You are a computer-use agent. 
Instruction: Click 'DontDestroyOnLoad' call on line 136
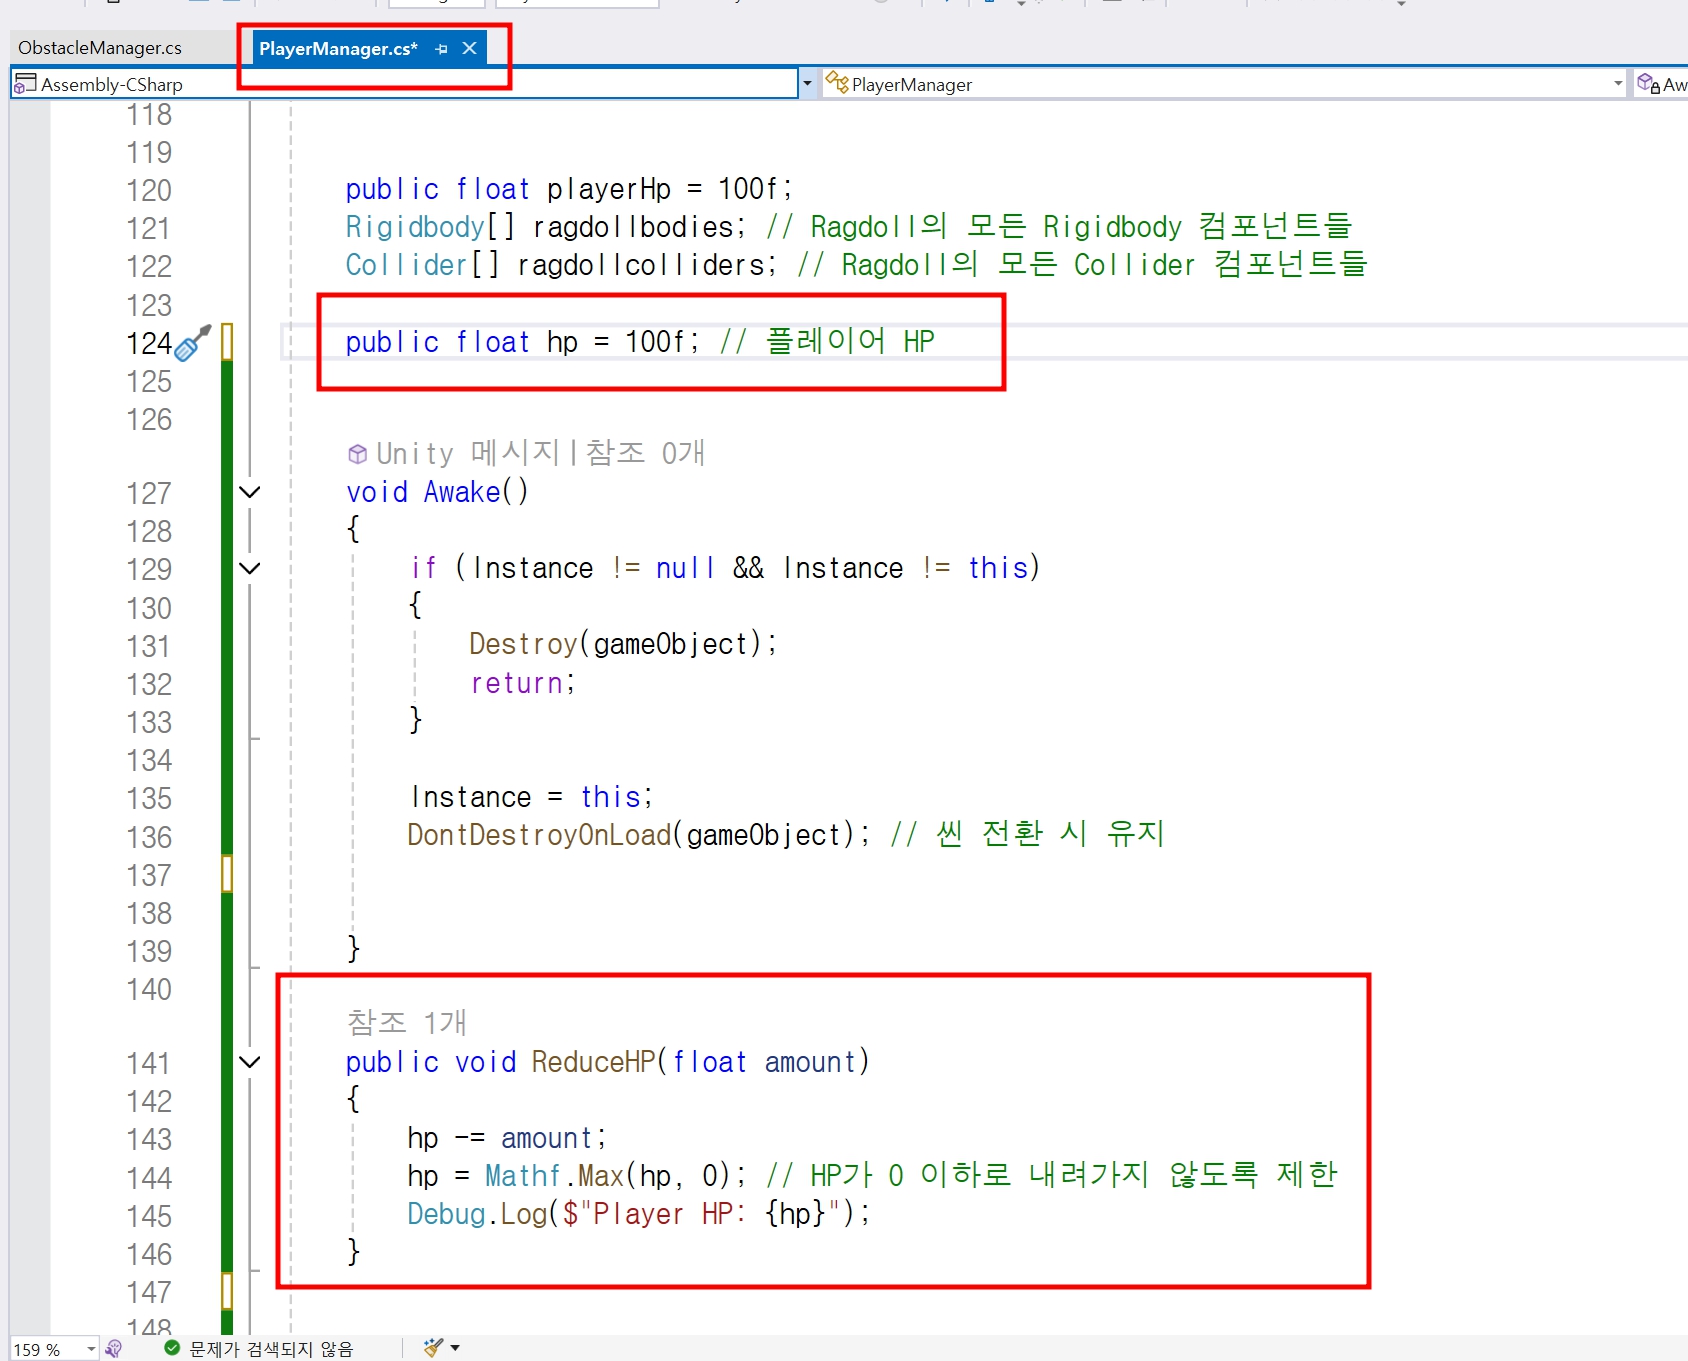(539, 835)
